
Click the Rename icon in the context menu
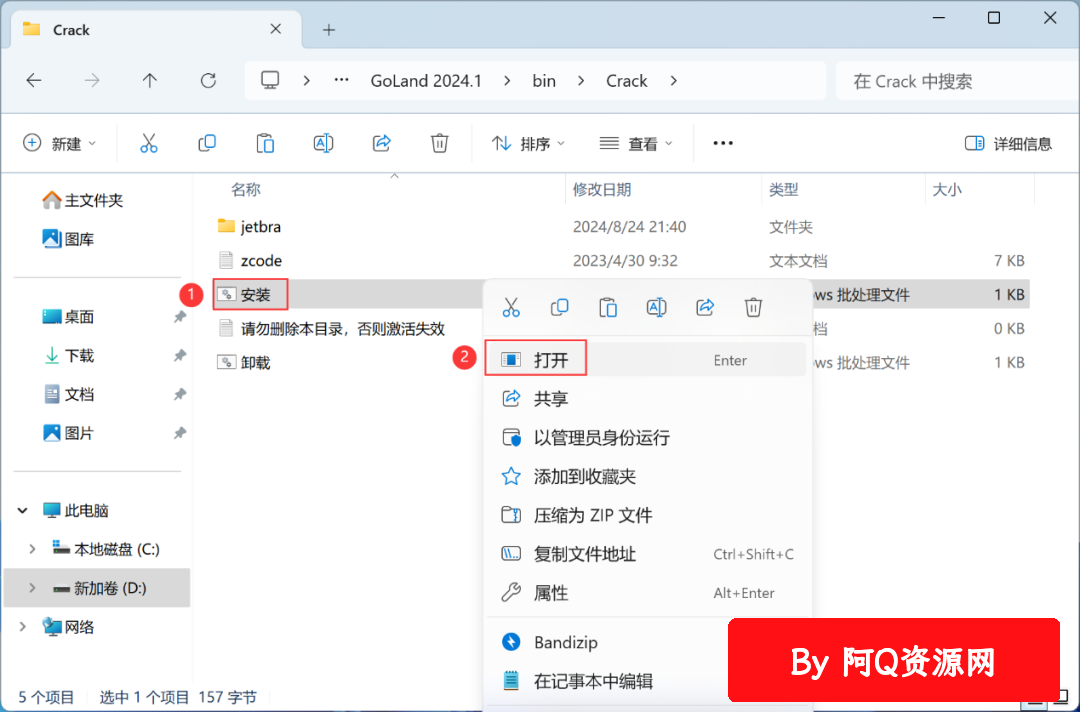point(656,307)
